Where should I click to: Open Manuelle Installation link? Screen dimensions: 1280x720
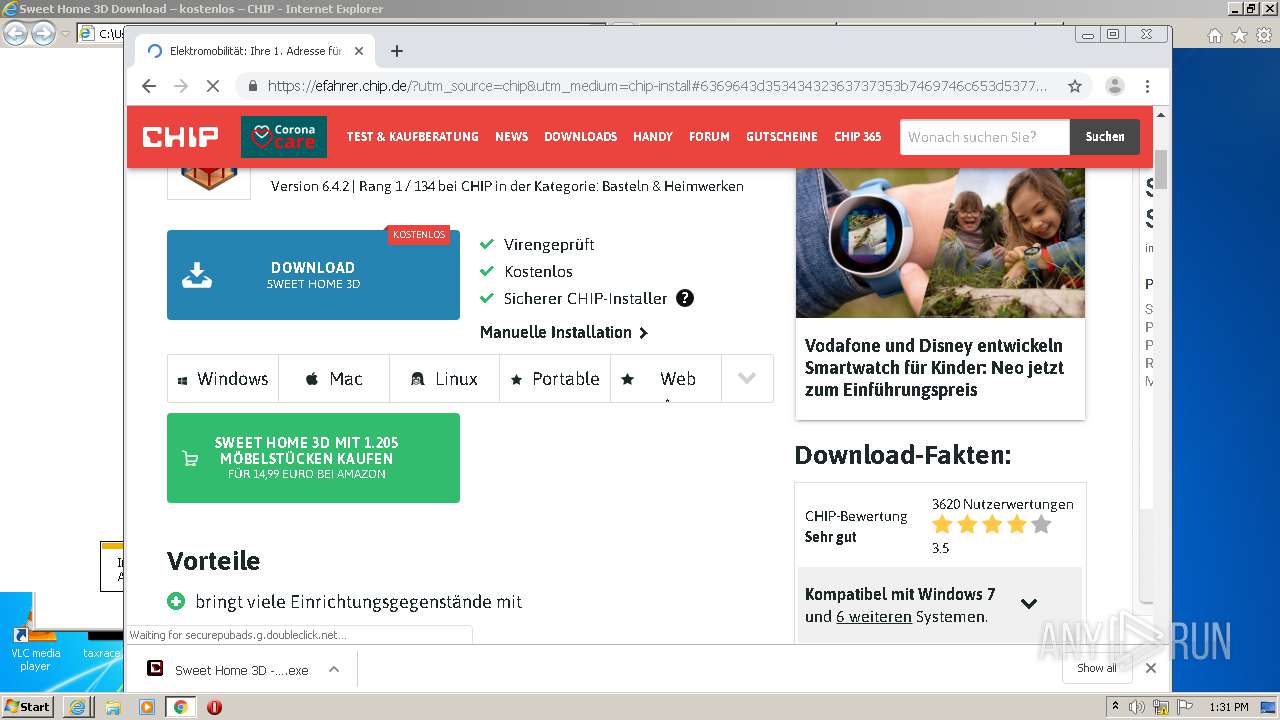pos(564,332)
